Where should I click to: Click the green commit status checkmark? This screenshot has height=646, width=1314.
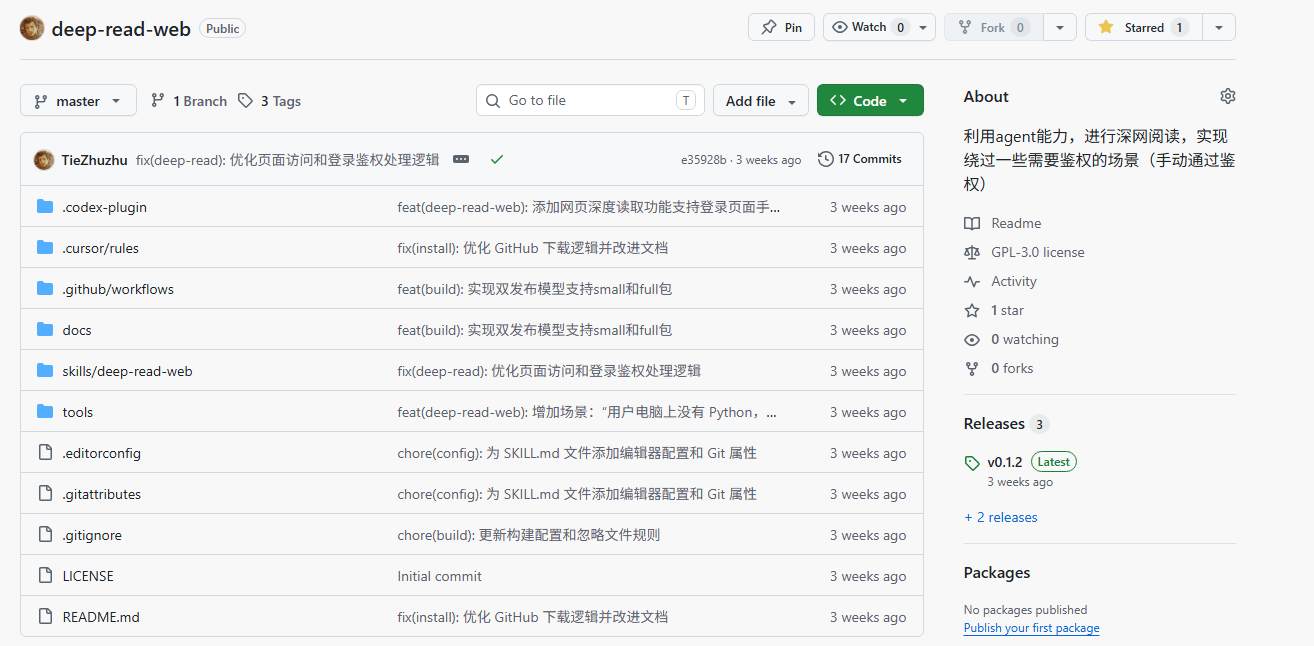click(497, 159)
